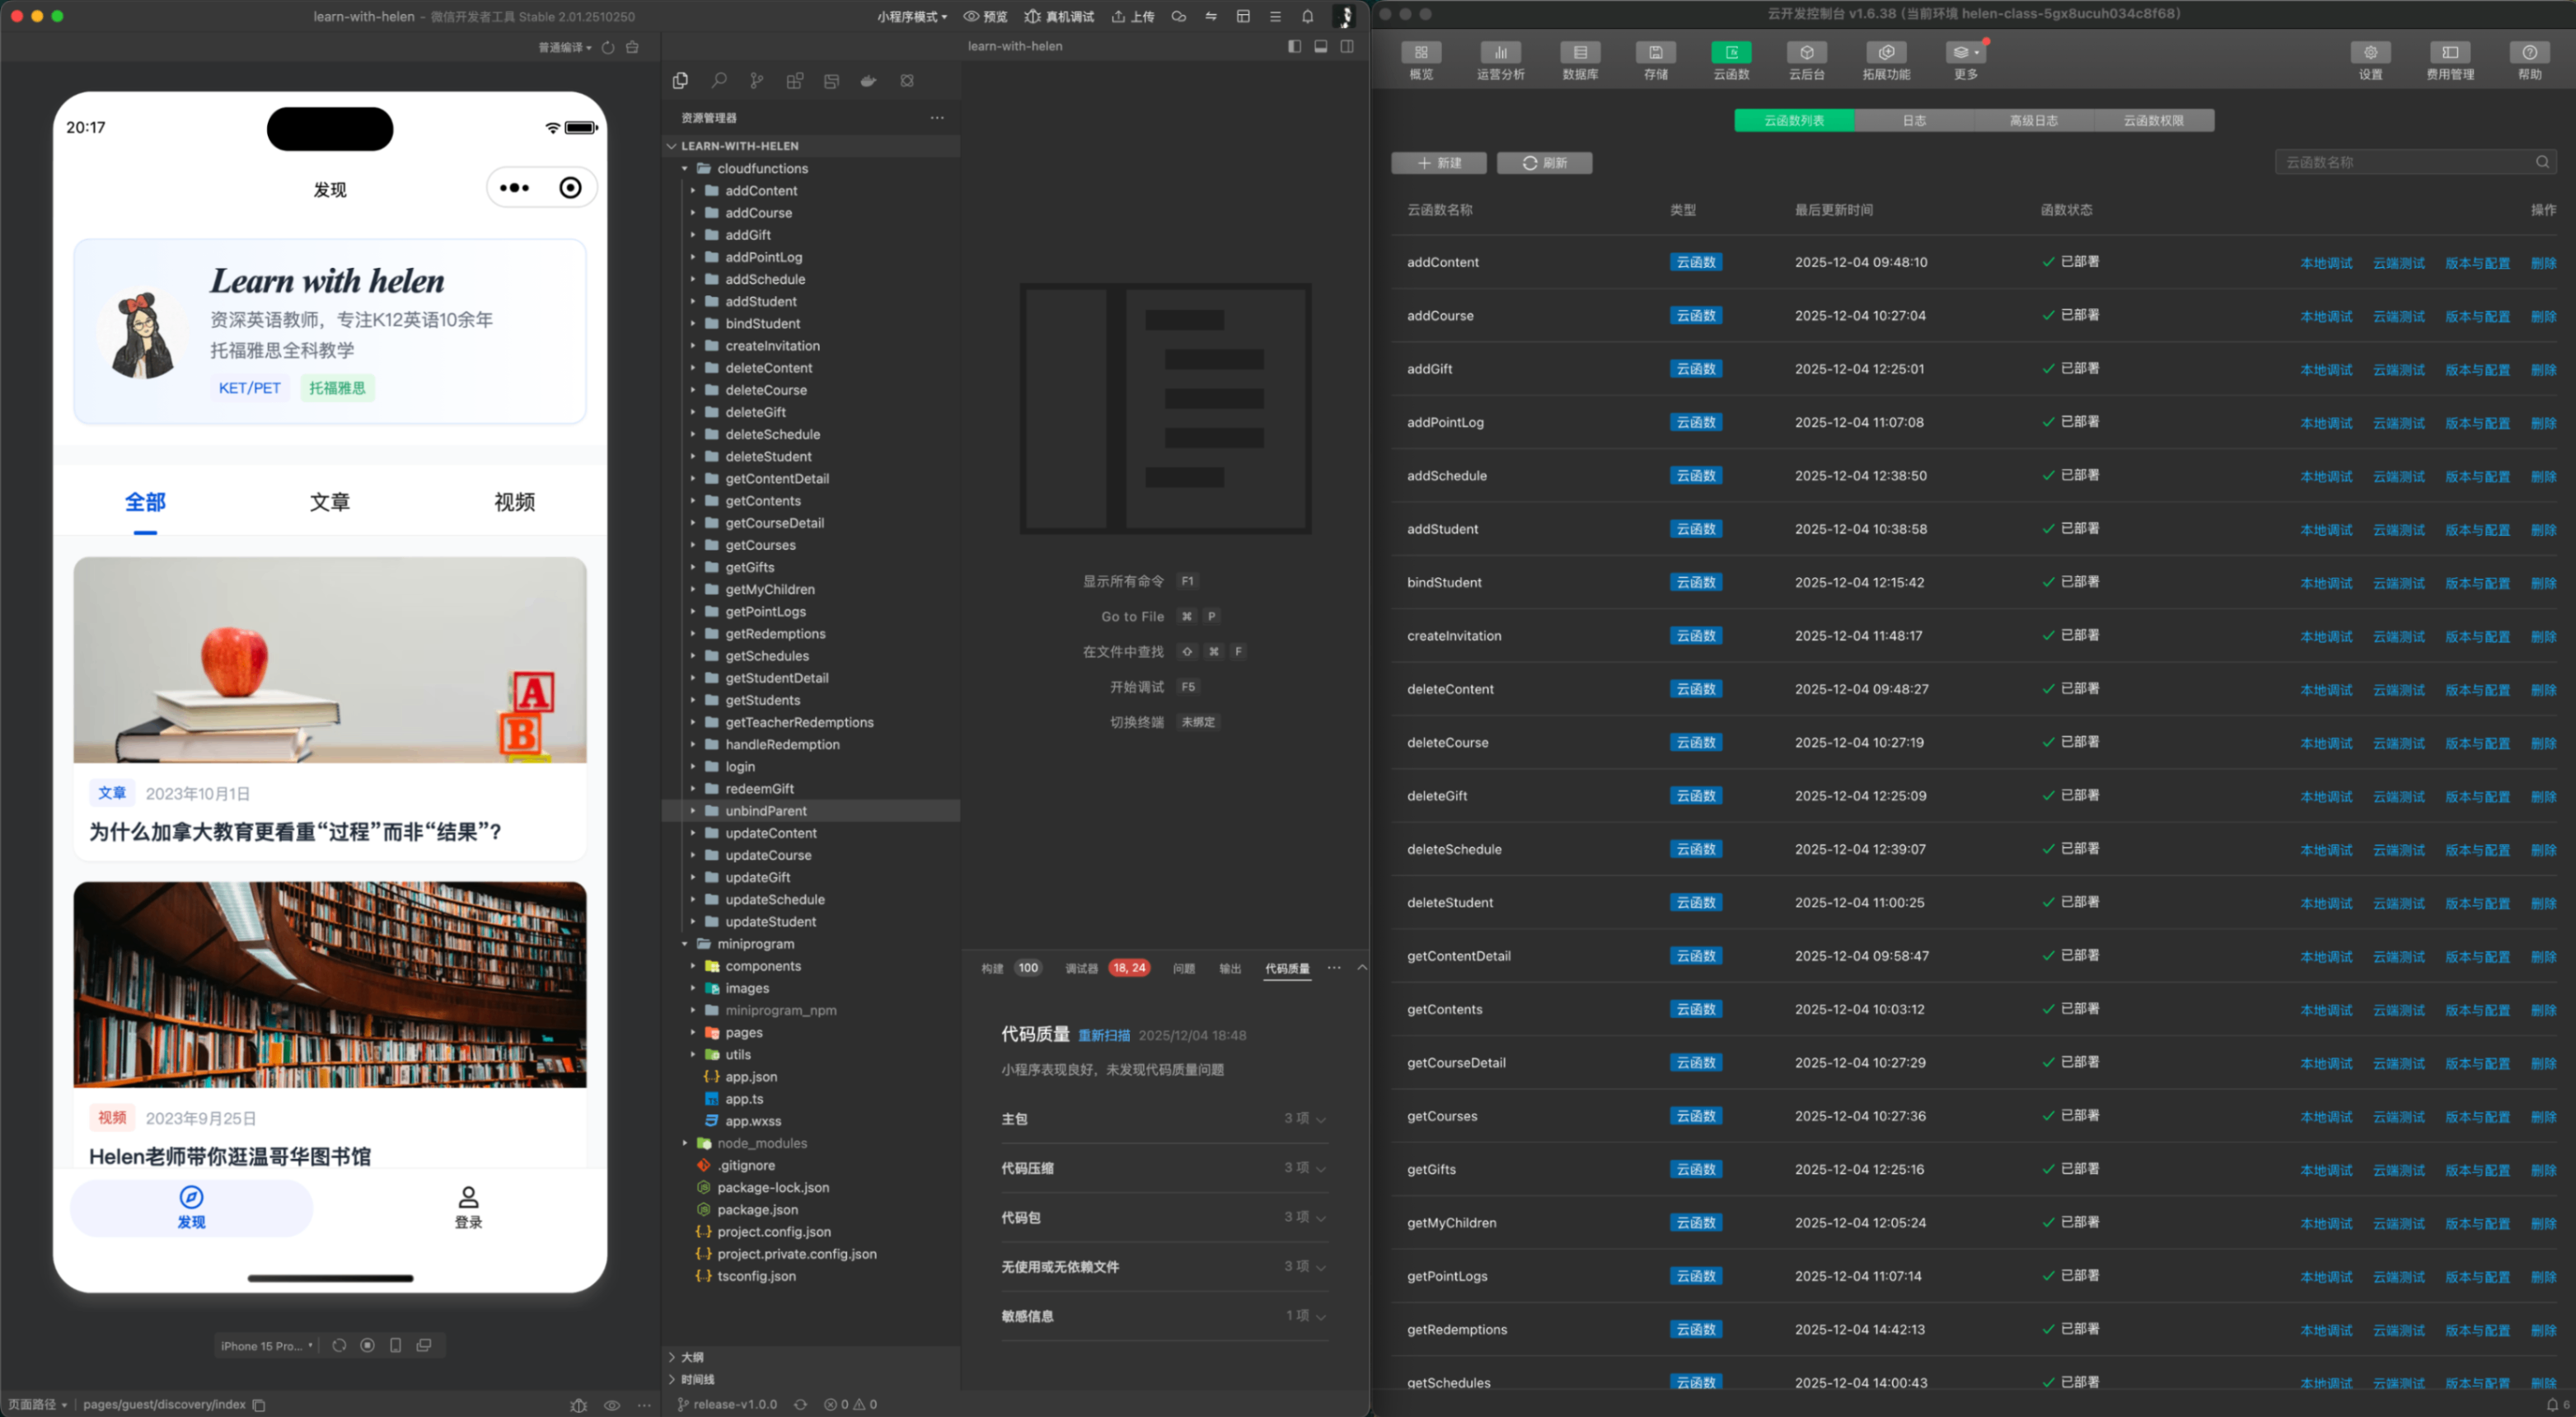Switch to the 日志 tab

tap(1913, 120)
